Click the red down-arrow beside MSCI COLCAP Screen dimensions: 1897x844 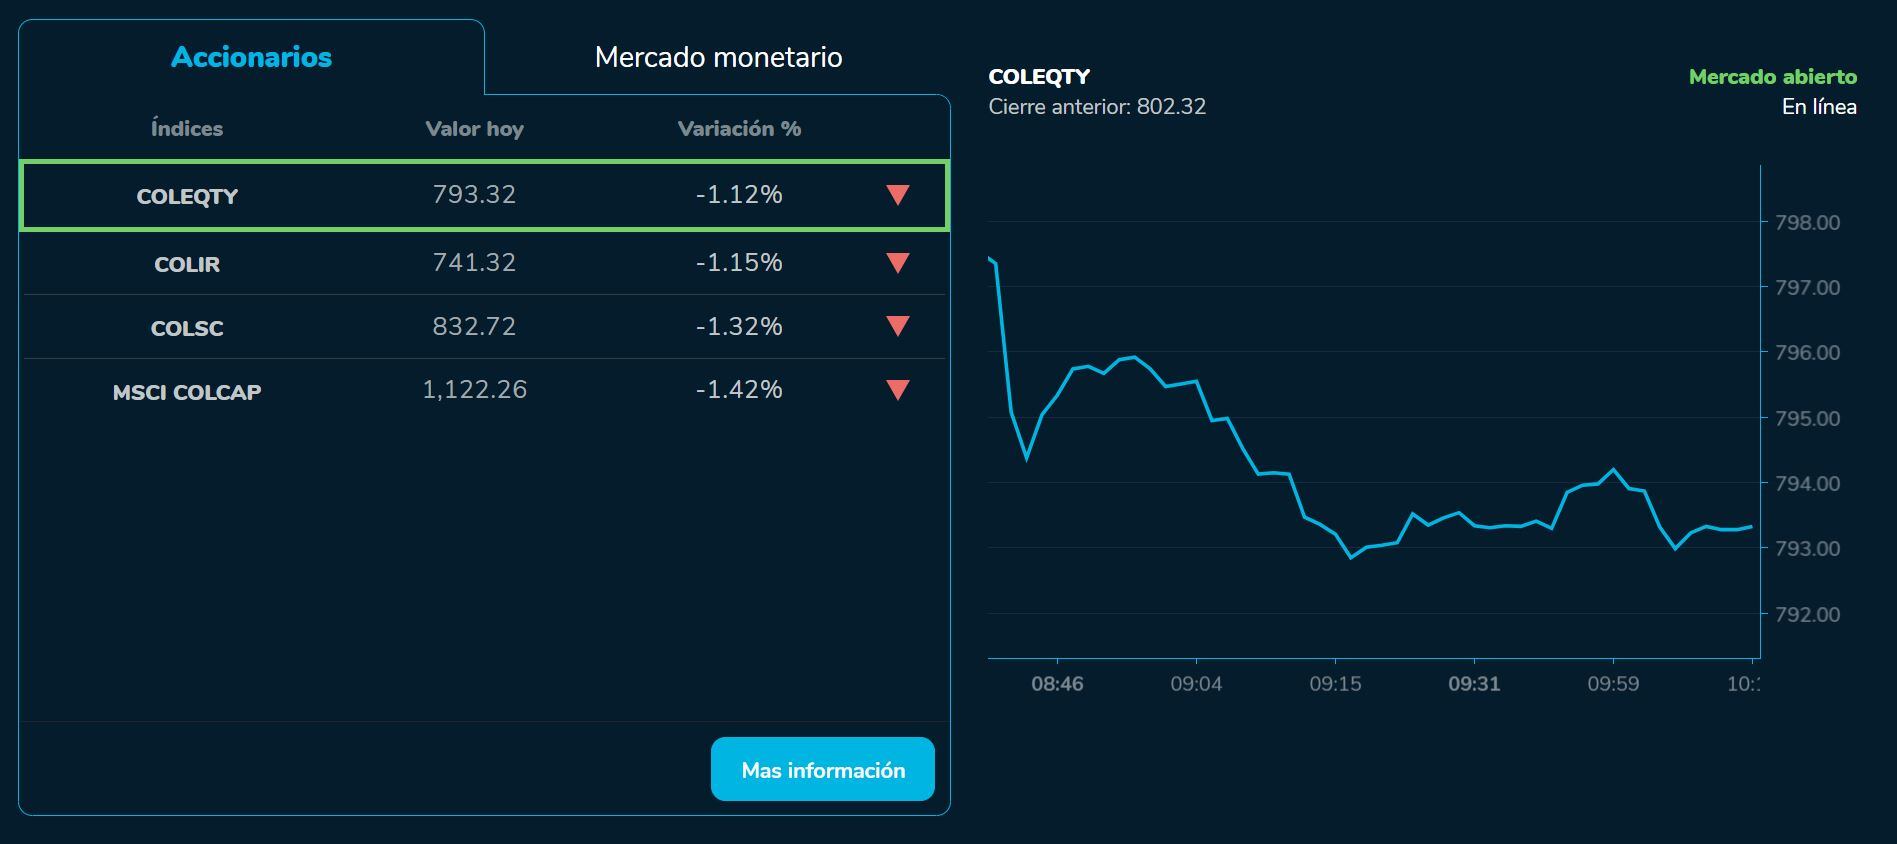(897, 390)
